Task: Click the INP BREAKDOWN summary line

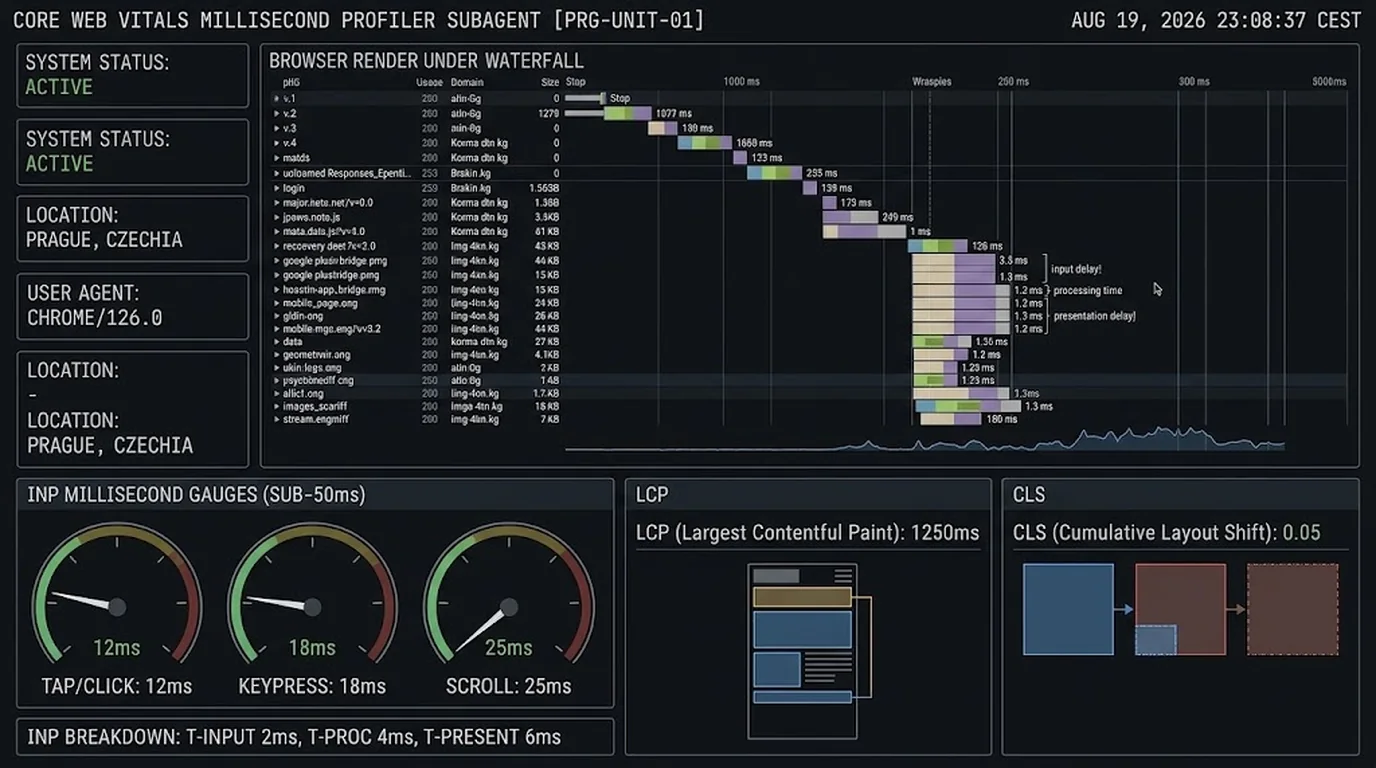Action: (x=315, y=737)
